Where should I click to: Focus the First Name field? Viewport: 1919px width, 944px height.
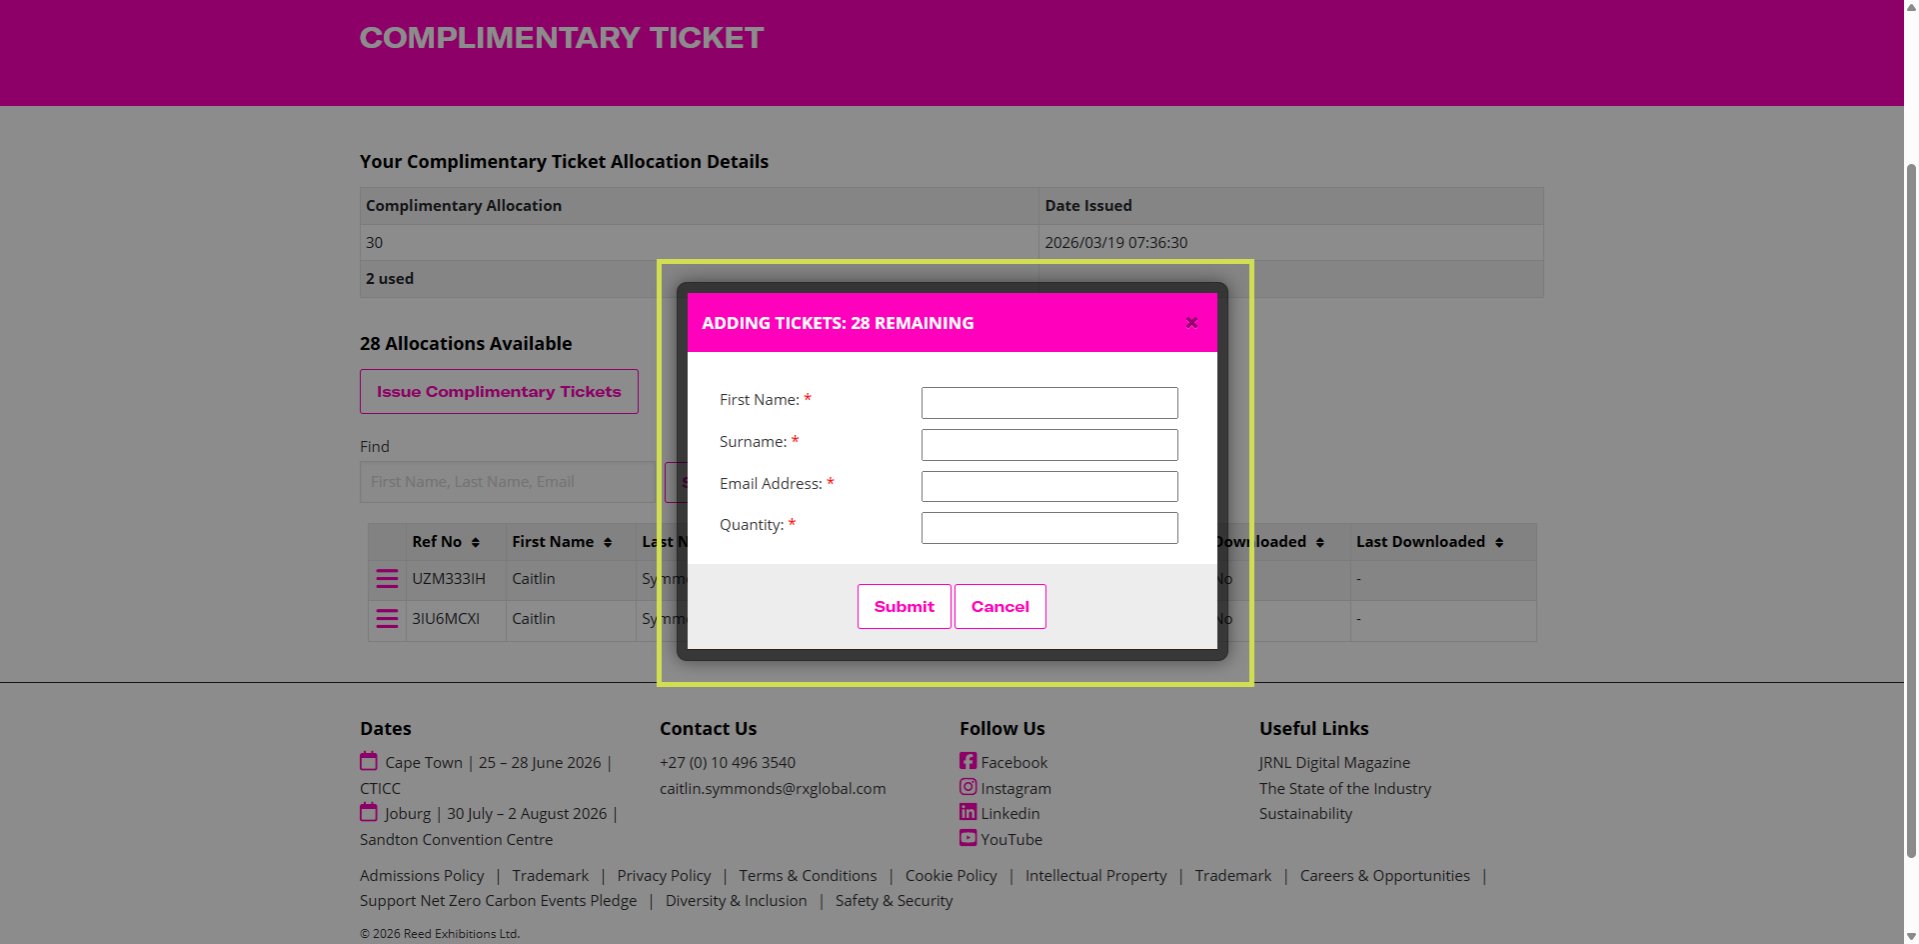click(1049, 403)
